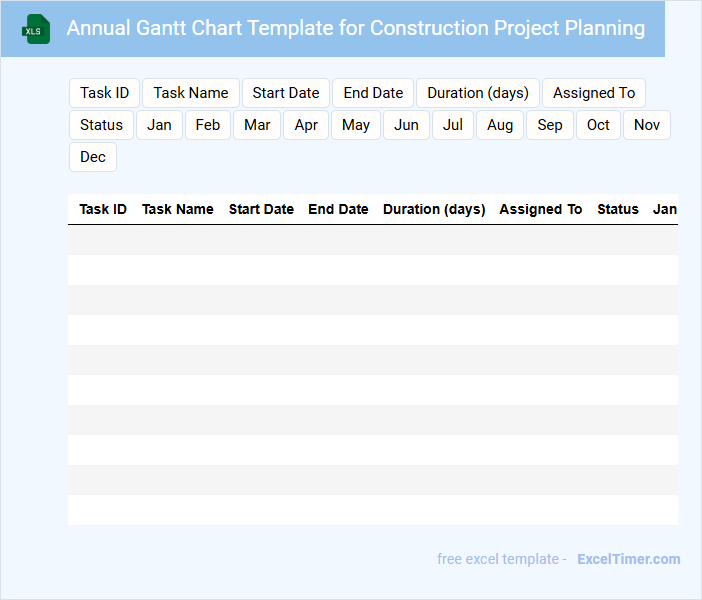
Task: Click the Nov month tag
Action: click(x=647, y=125)
